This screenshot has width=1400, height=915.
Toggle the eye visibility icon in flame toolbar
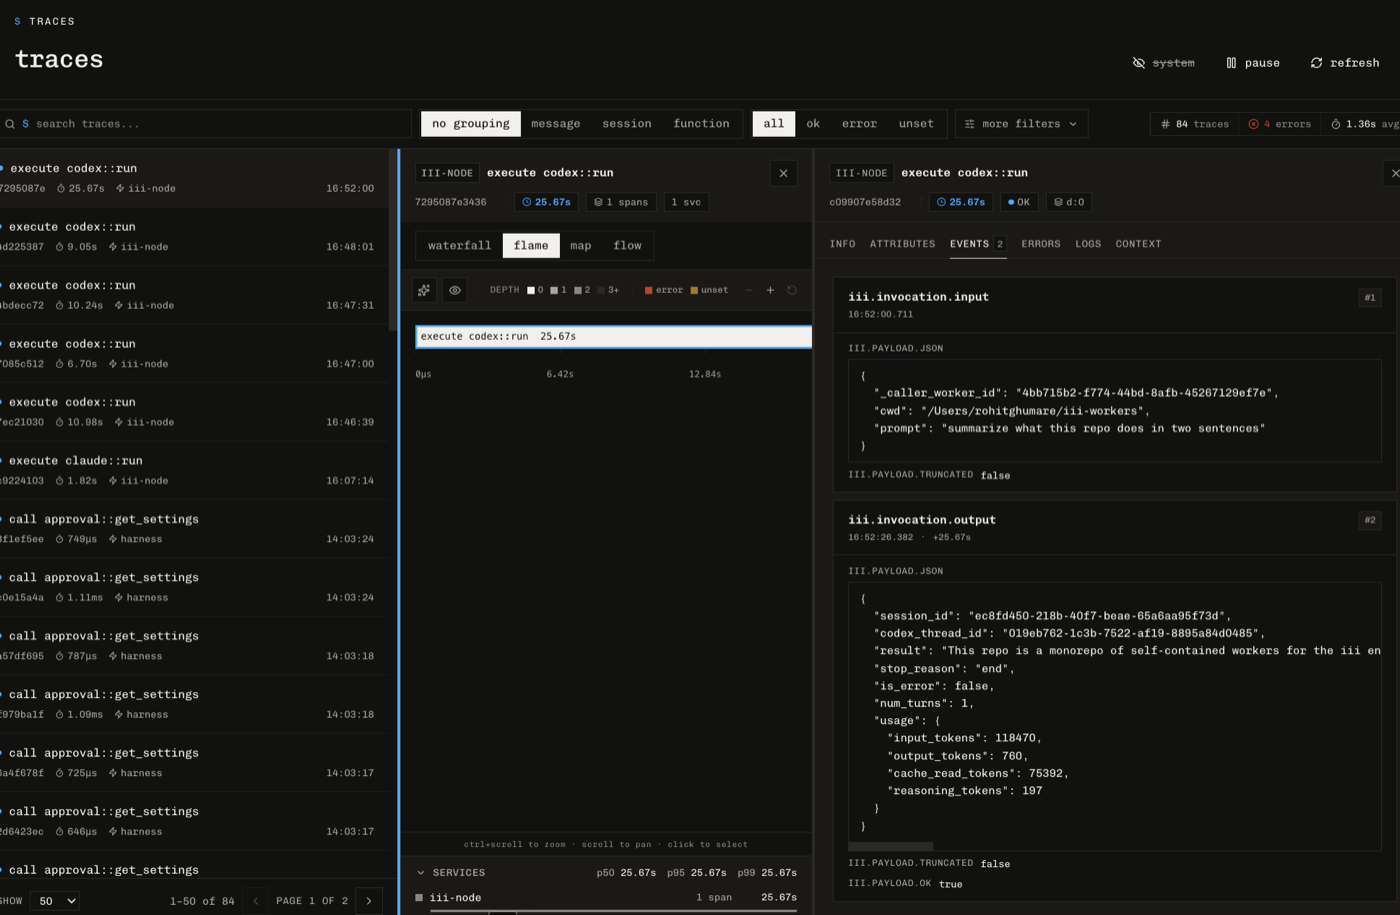tap(455, 290)
